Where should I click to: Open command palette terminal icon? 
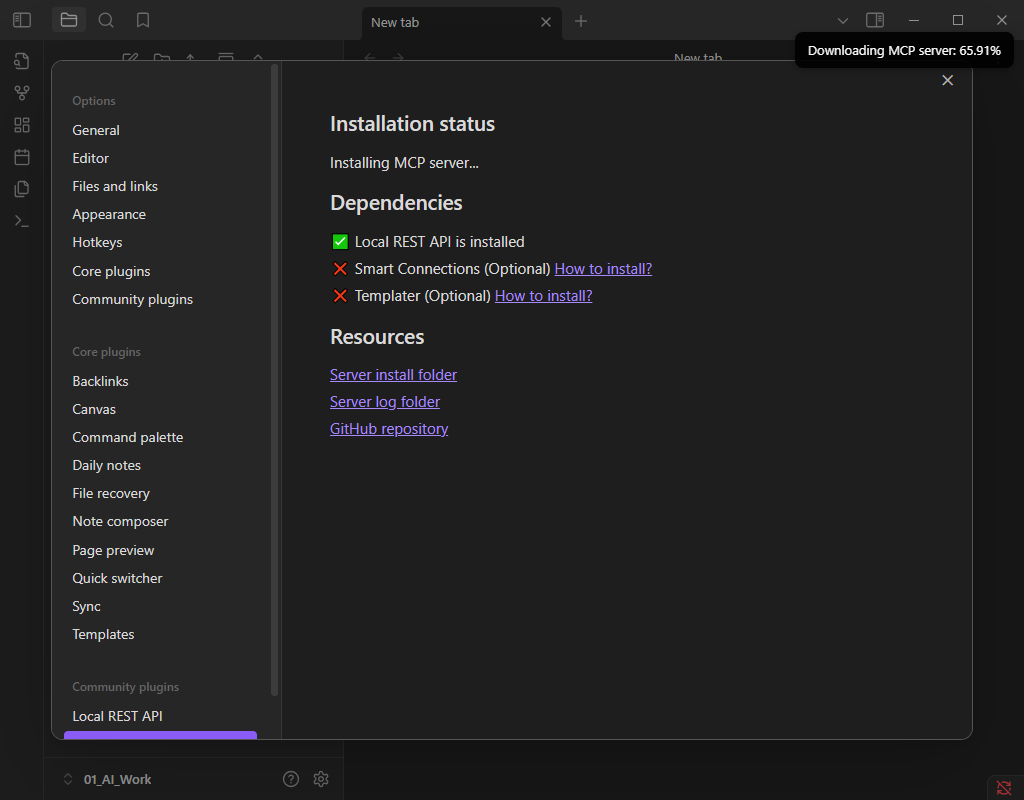pos(22,221)
